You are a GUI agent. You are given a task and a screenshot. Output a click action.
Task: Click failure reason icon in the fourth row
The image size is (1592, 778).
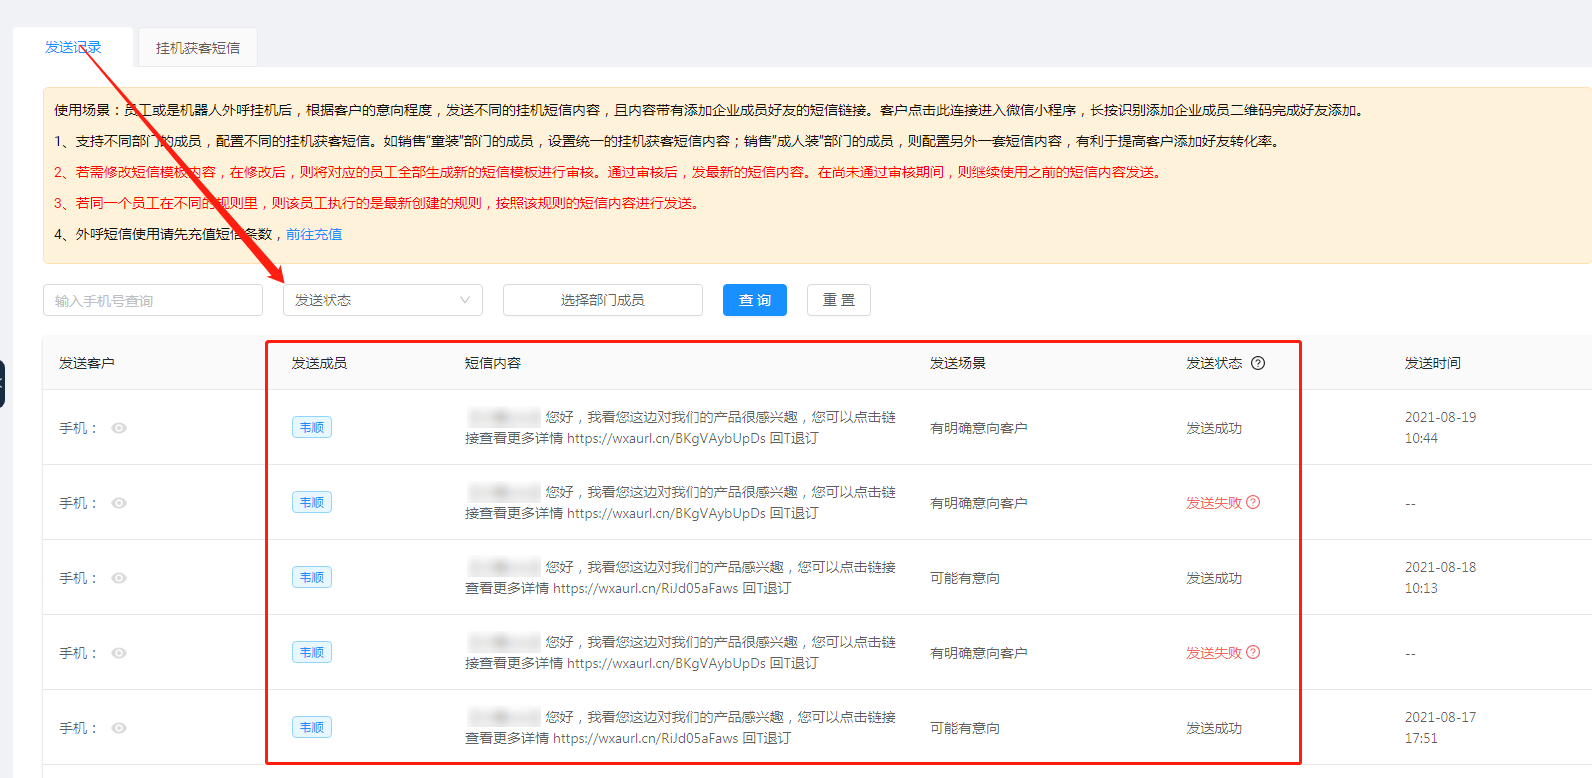tap(1253, 652)
